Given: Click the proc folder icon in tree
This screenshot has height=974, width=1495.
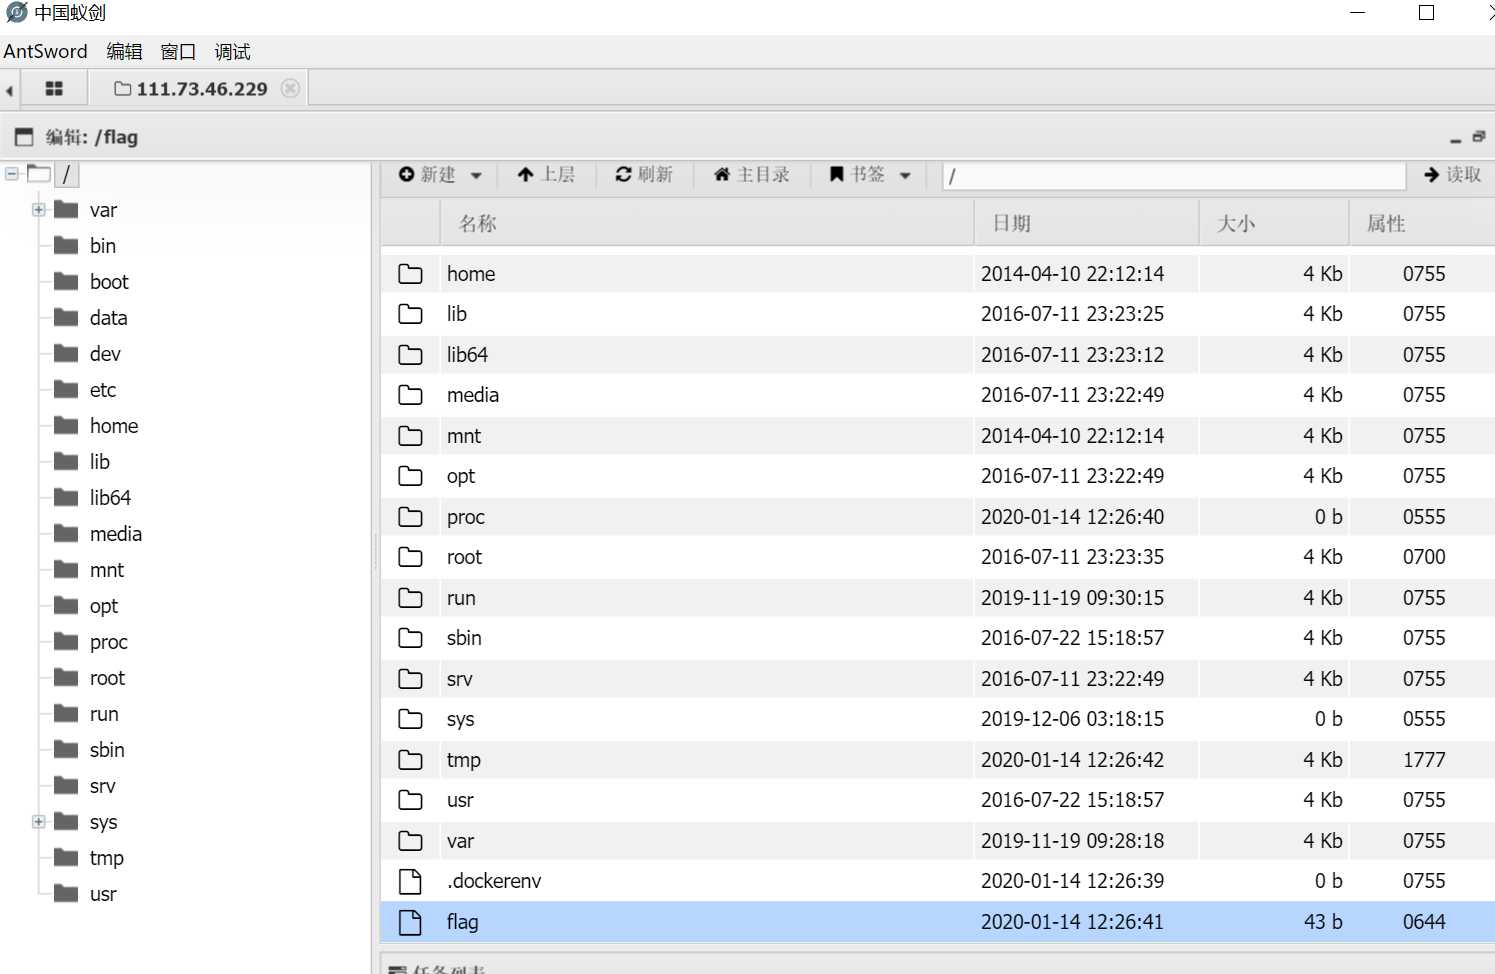Looking at the screenshot, I should tap(66, 641).
